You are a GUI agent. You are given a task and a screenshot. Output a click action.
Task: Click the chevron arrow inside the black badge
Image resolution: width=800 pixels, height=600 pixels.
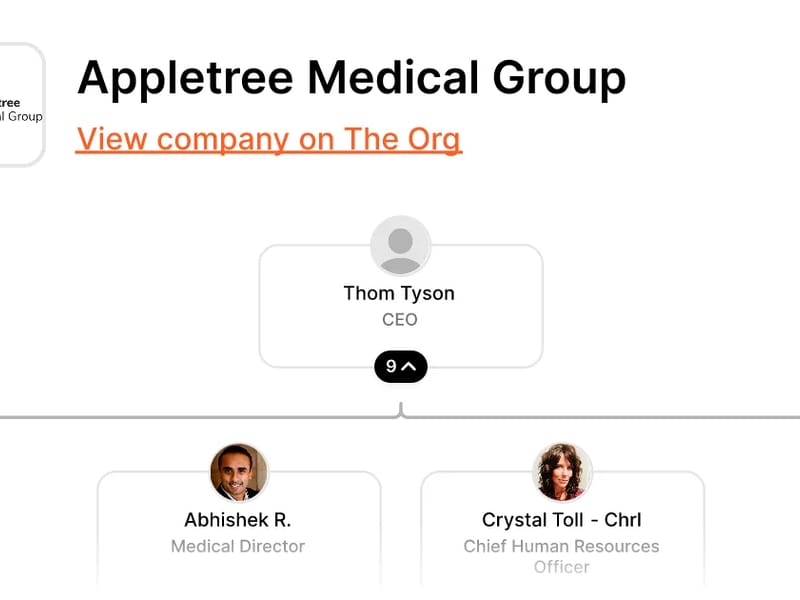click(410, 367)
